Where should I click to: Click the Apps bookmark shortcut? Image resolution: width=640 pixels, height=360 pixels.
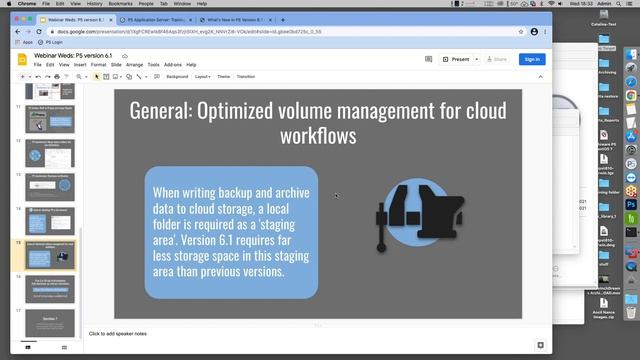pyautogui.click(x=24, y=42)
